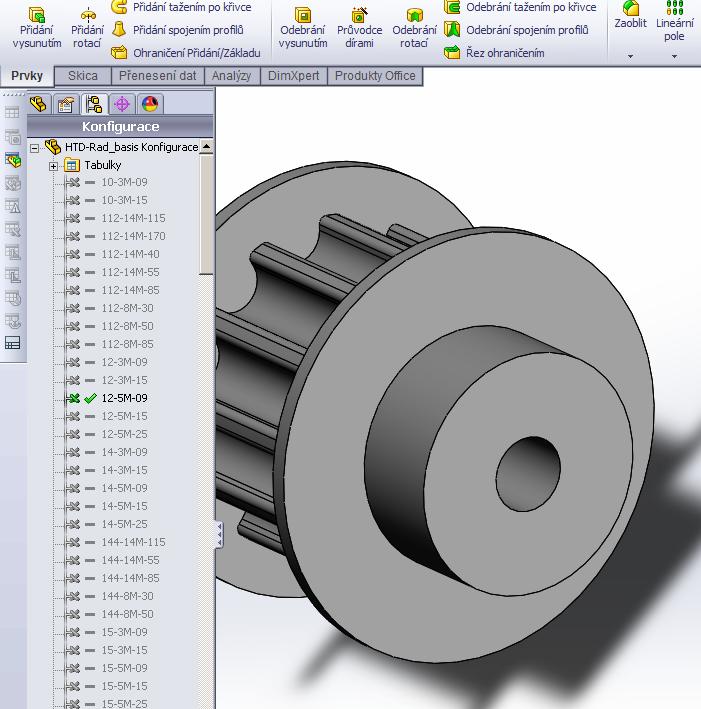
Task: Open the dropdown arrow under Zaoblit
Action: [631, 57]
